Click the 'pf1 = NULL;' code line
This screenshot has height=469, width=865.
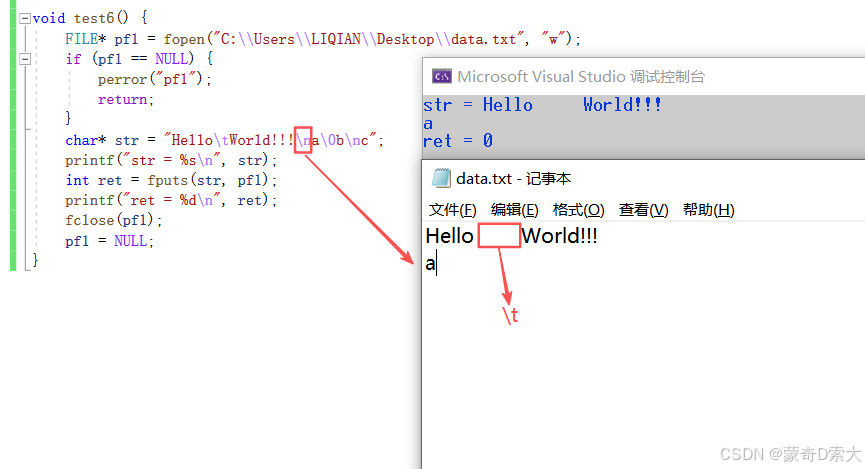click(109, 241)
